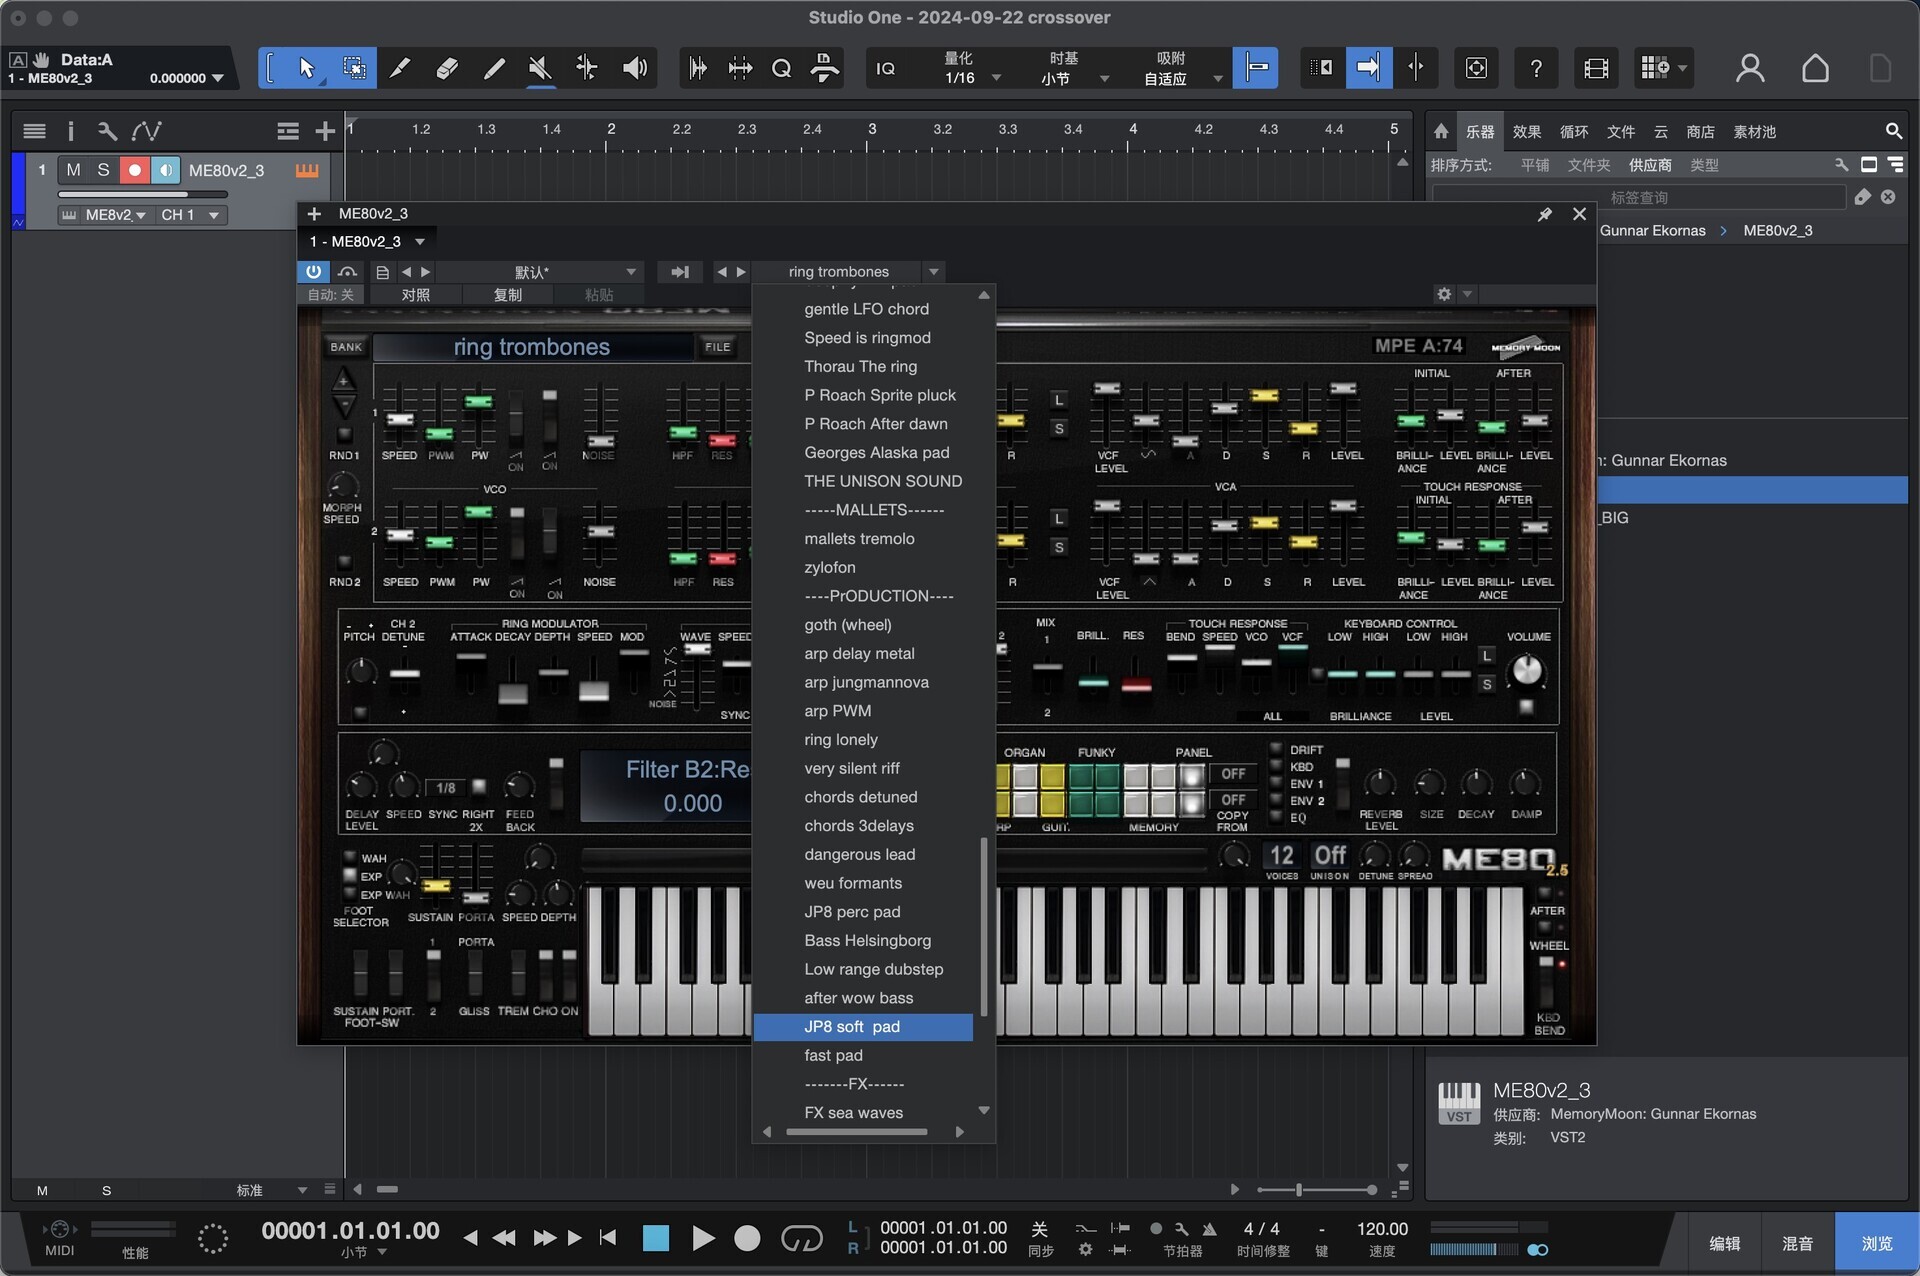Click the 混音 mix button
The image size is (1920, 1276).
[1797, 1243]
